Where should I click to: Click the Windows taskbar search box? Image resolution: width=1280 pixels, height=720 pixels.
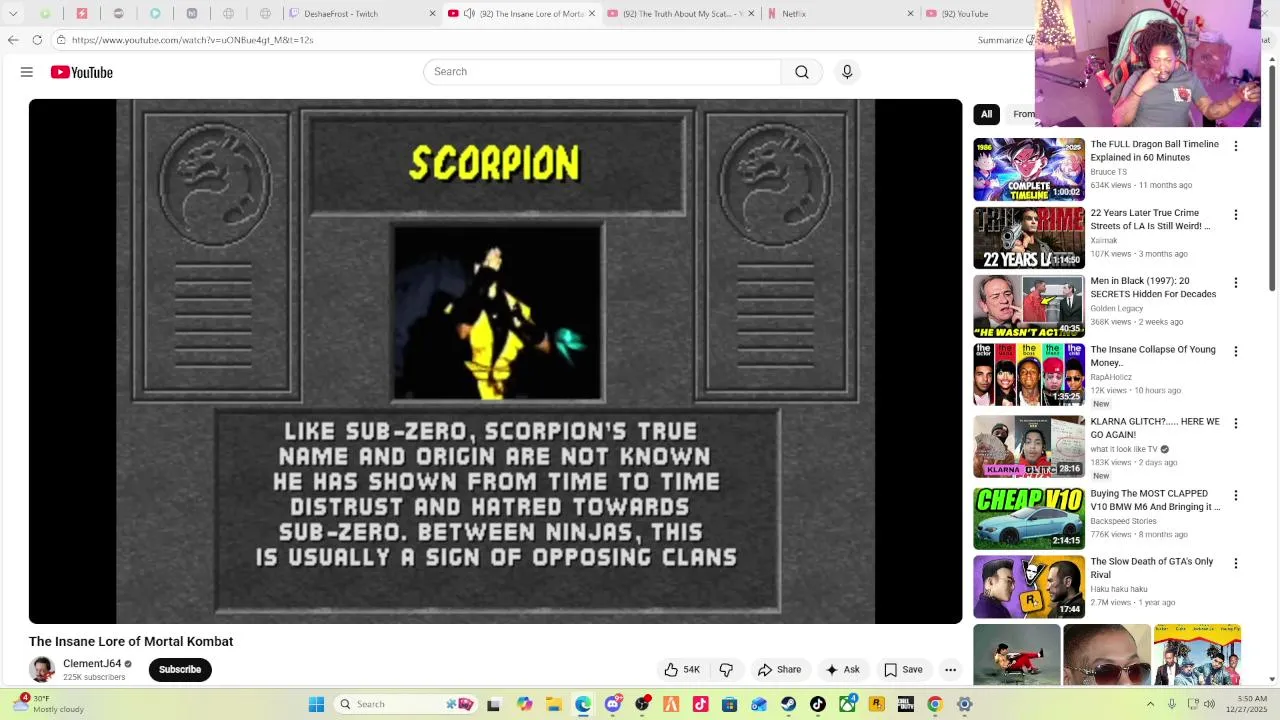coord(405,704)
